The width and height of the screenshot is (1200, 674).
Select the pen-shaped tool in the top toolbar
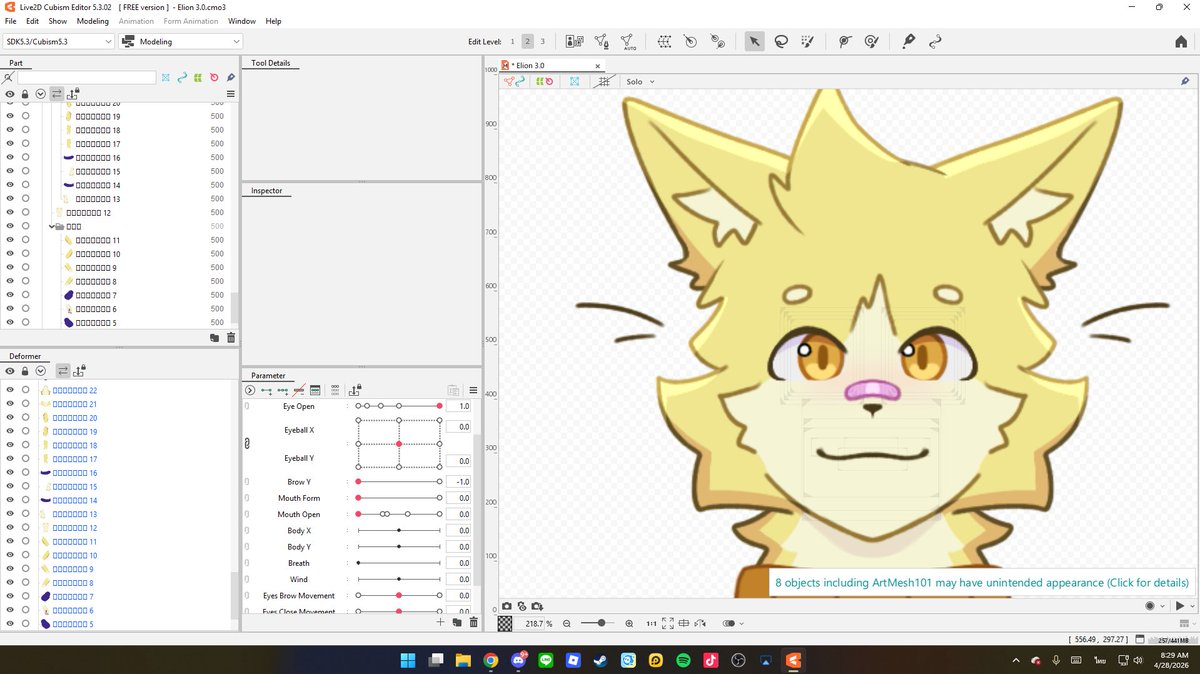pos(908,41)
